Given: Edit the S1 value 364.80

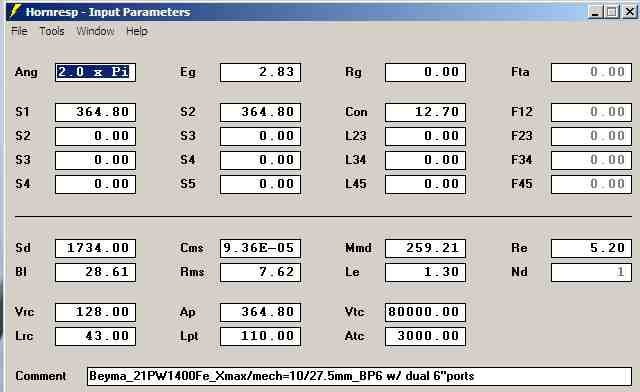Looking at the screenshot, I should coord(96,112).
